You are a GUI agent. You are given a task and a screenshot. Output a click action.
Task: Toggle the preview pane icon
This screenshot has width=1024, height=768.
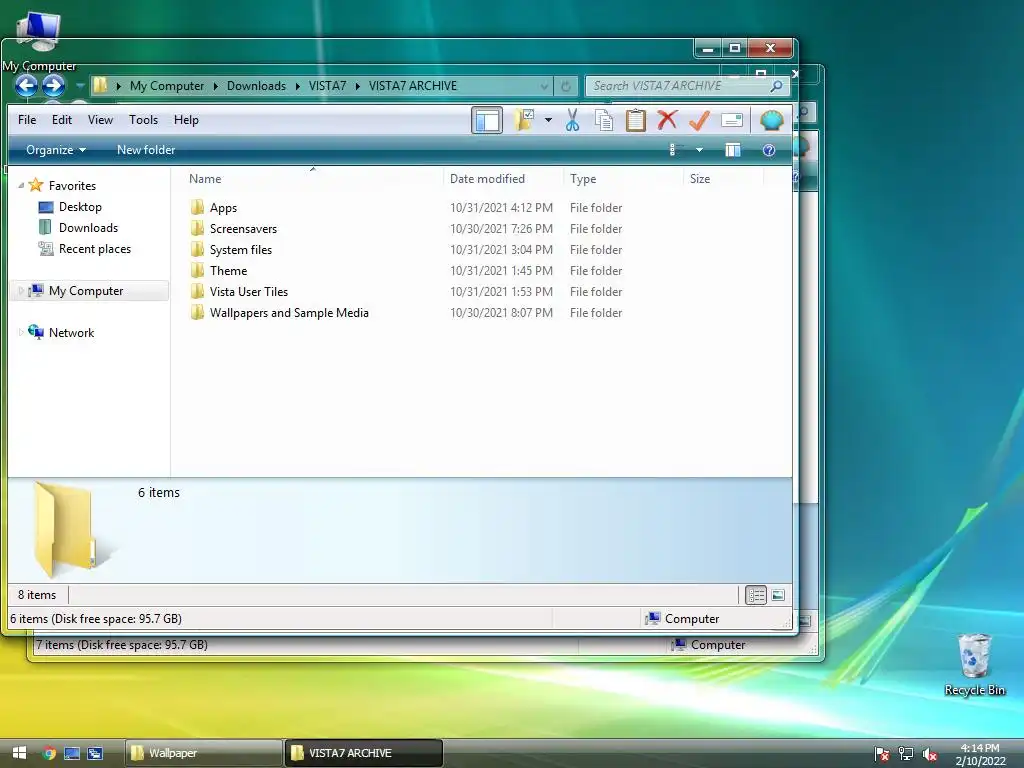733,150
